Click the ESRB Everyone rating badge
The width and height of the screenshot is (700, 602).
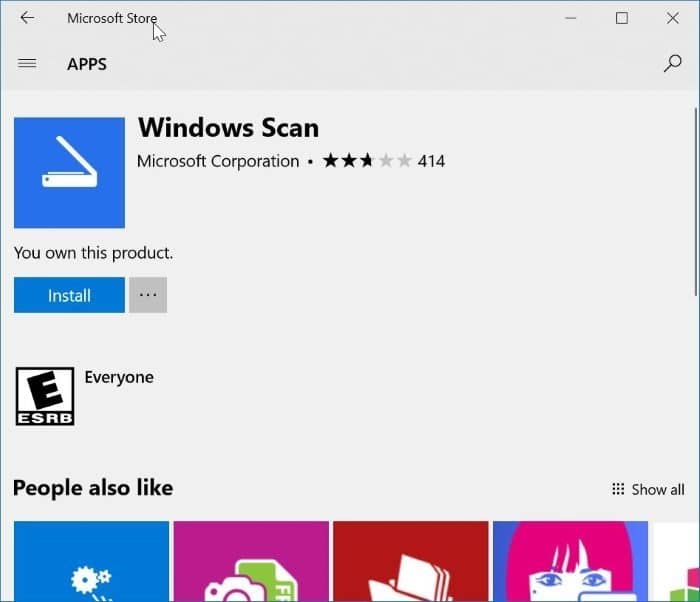[45, 396]
